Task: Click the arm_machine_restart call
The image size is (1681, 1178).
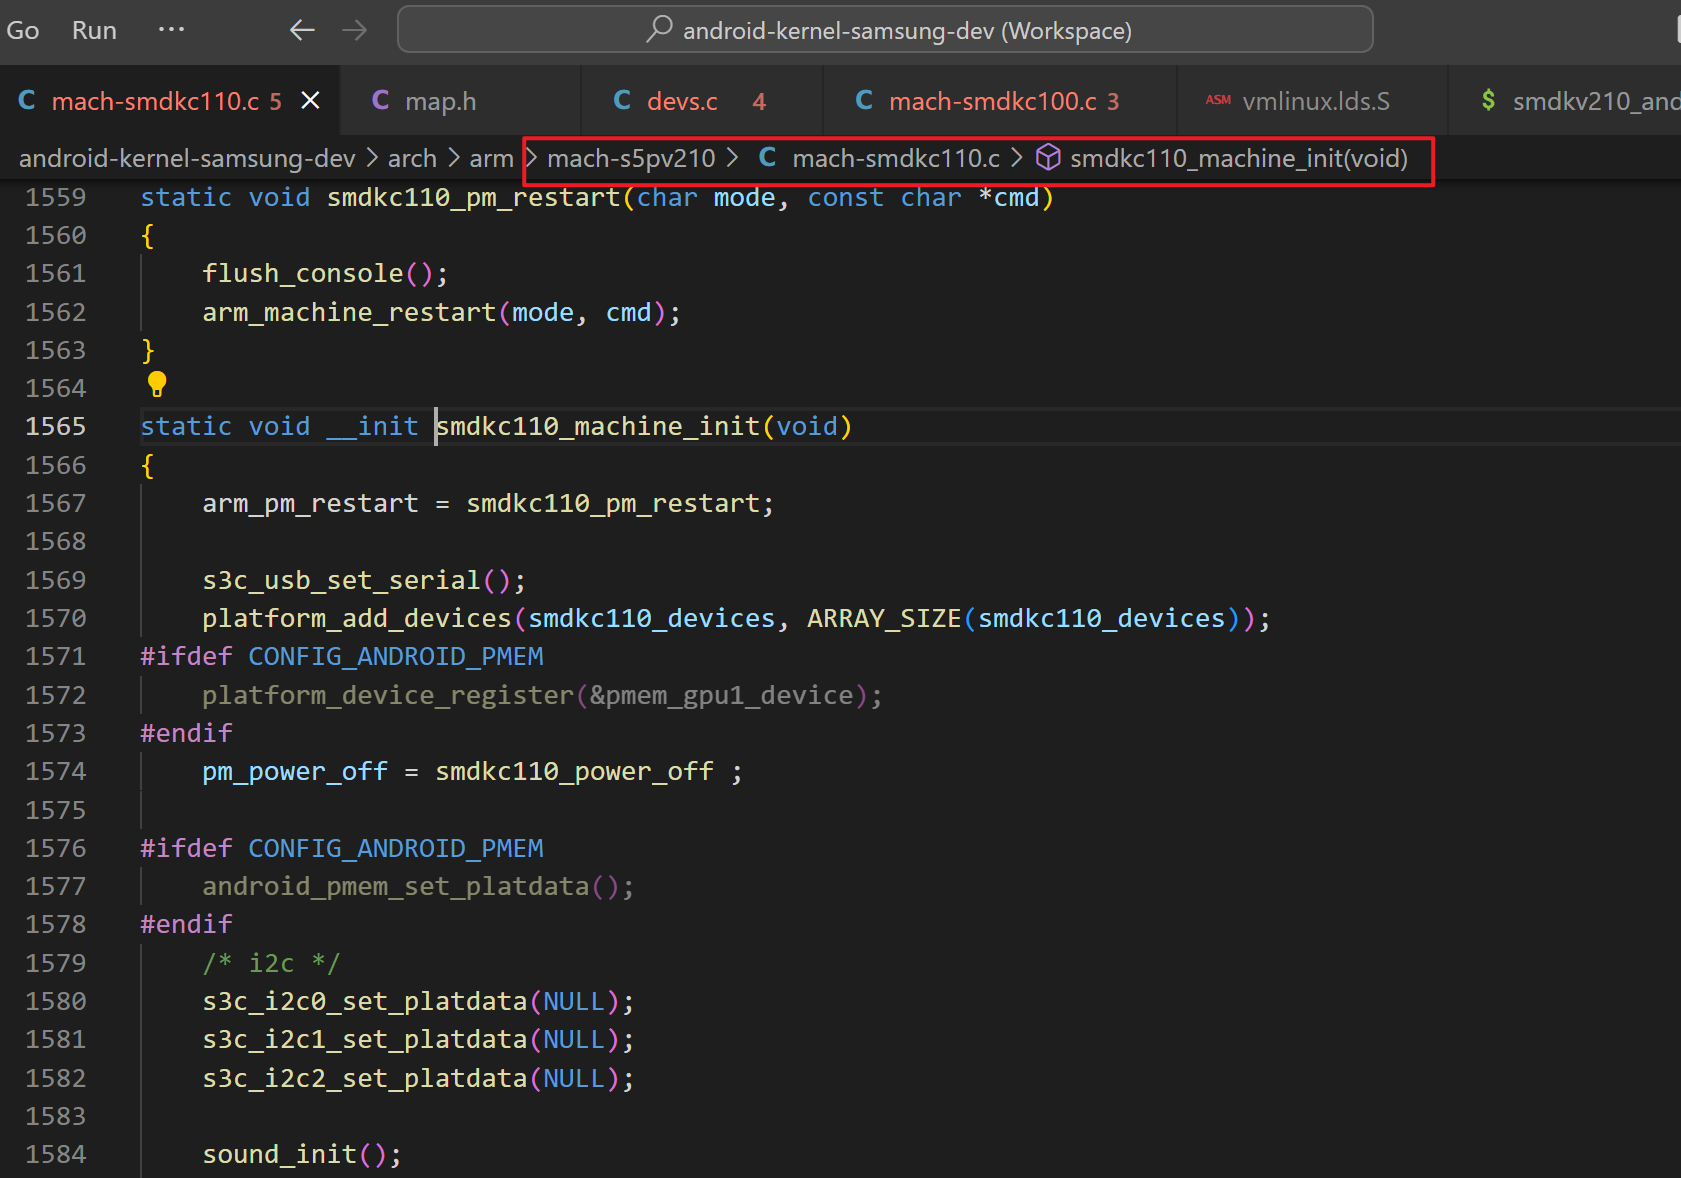Action: click(x=349, y=312)
